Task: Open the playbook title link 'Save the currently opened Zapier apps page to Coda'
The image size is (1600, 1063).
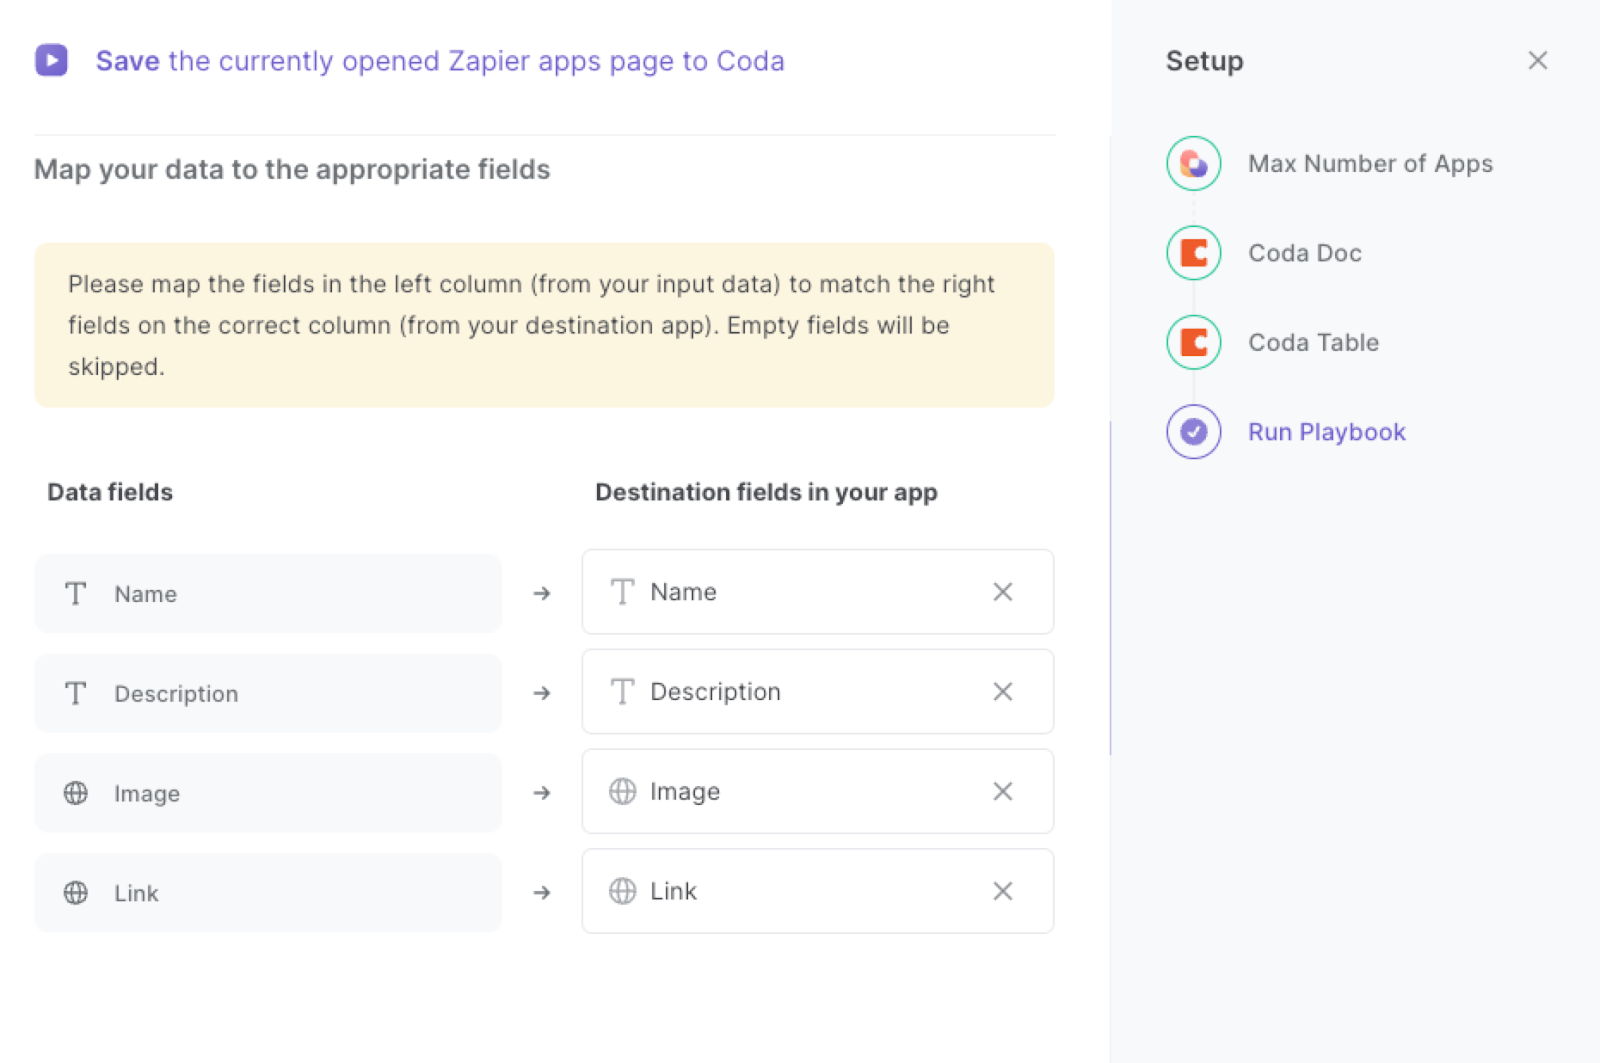Action: pyautogui.click(x=440, y=61)
